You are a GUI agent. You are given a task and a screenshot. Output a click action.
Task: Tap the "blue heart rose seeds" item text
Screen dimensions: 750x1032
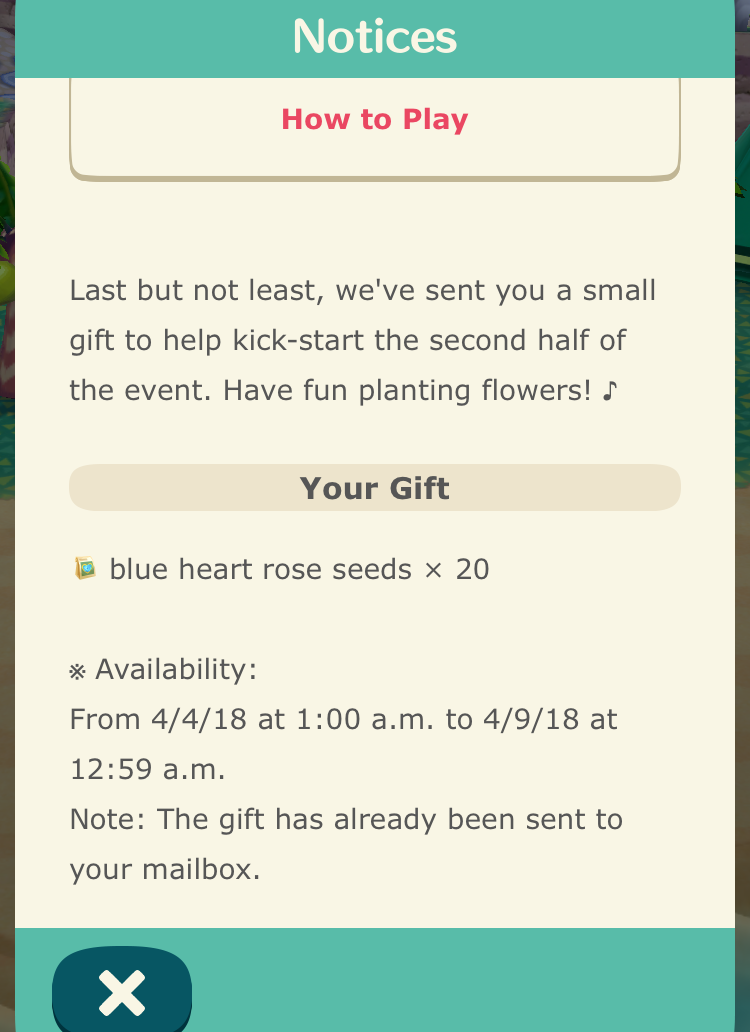[261, 569]
